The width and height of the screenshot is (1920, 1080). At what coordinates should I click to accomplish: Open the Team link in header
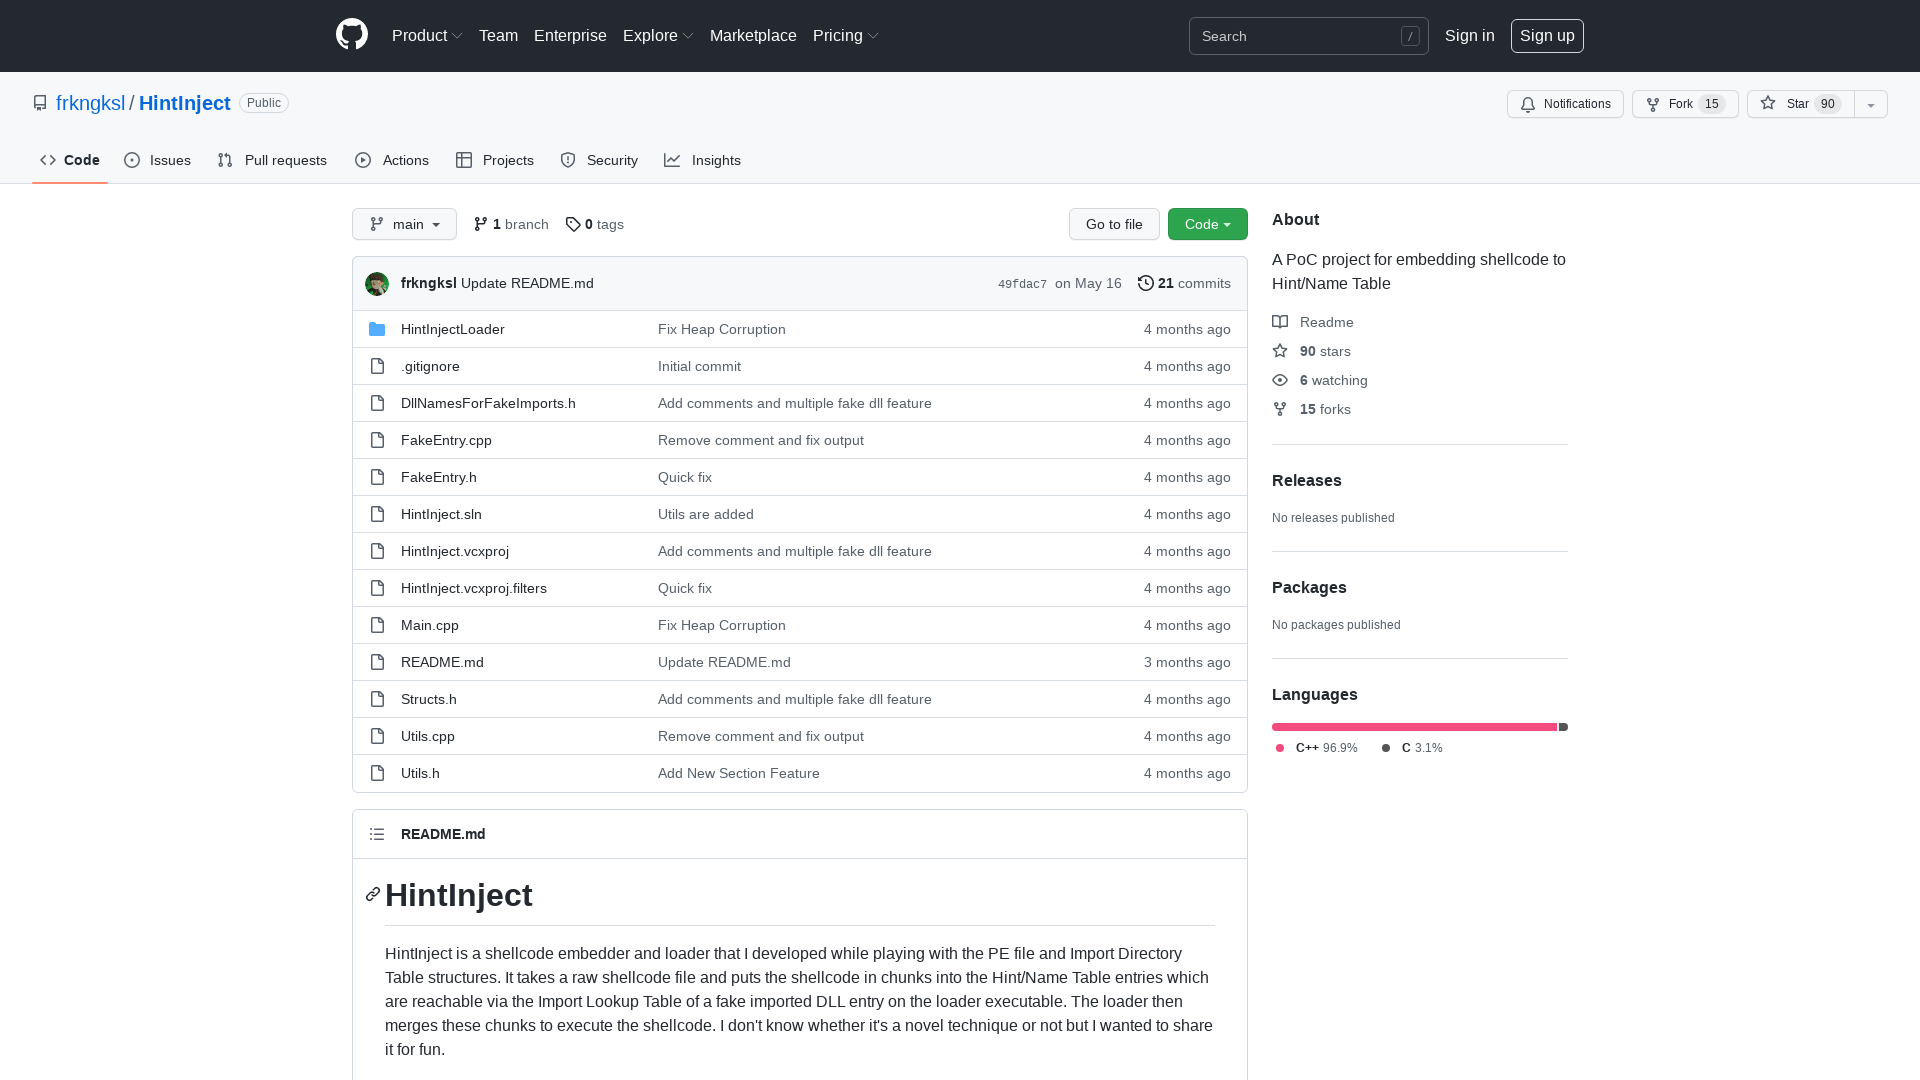pyautogui.click(x=498, y=36)
